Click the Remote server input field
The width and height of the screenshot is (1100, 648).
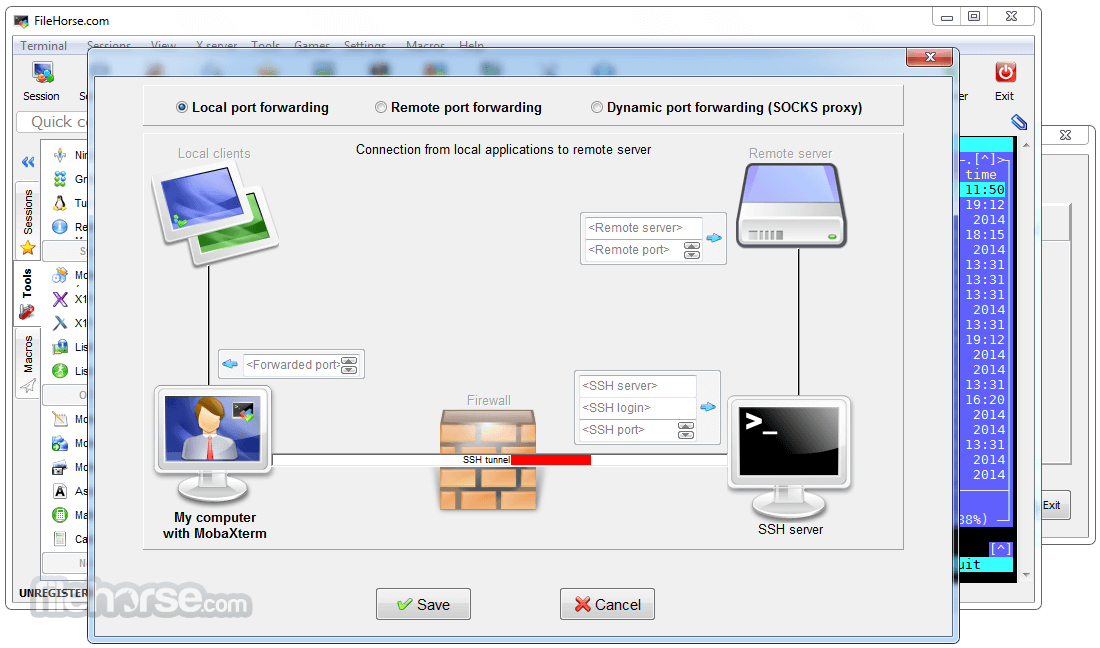[643, 228]
